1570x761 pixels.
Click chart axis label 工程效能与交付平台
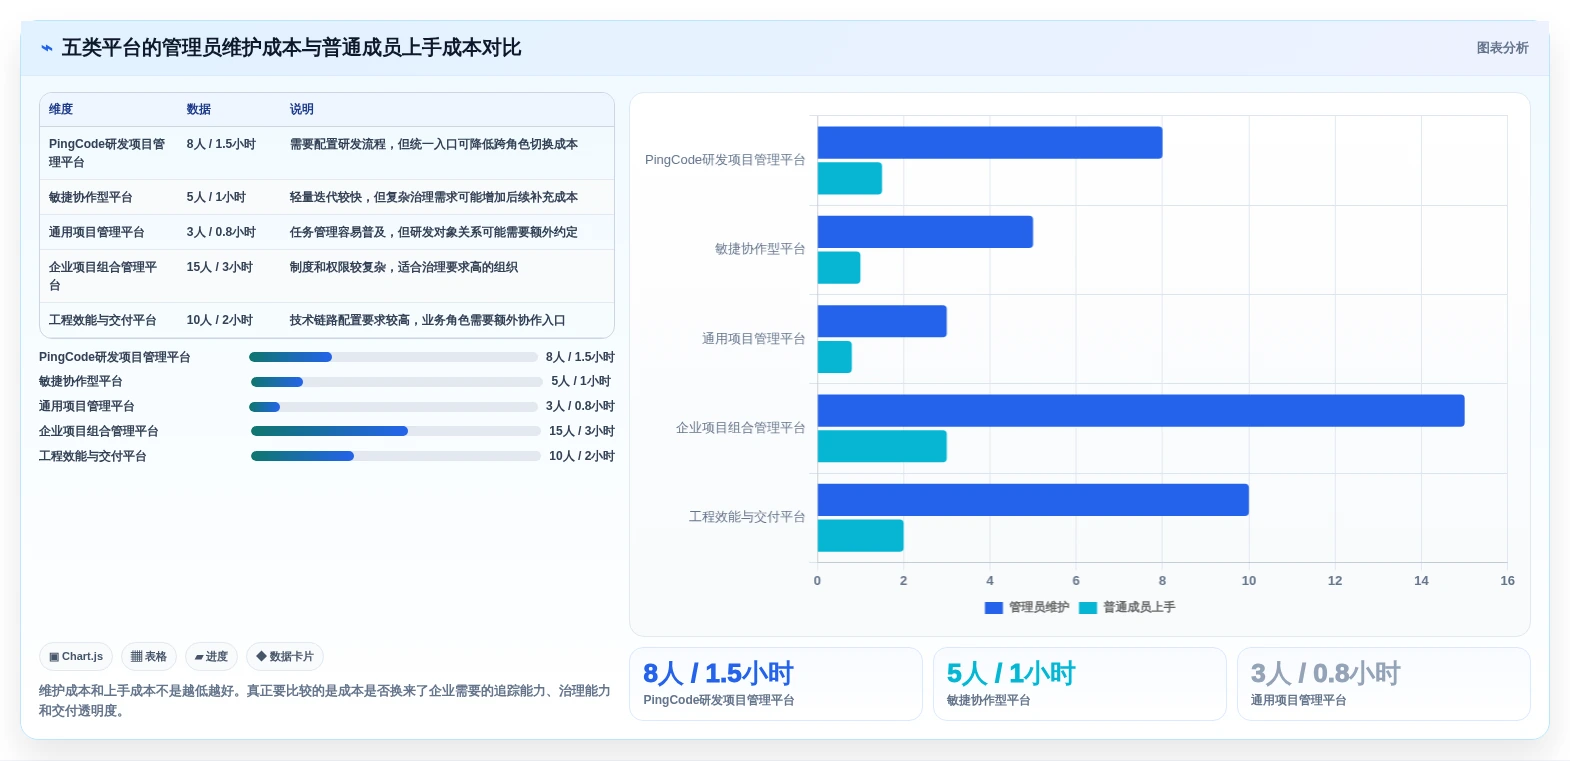pyautogui.click(x=747, y=517)
